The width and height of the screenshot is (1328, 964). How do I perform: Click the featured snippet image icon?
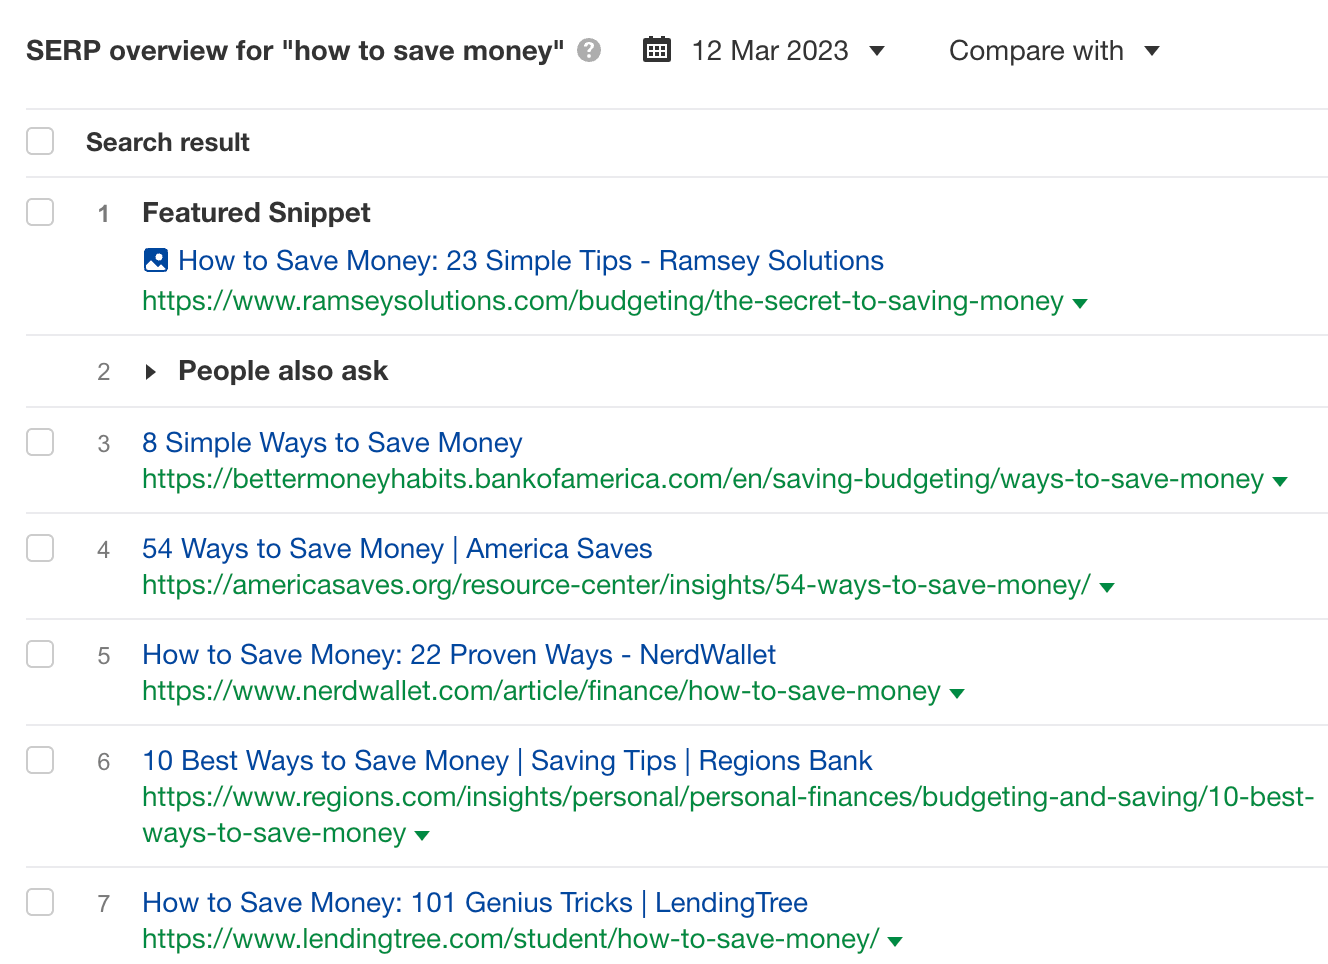(x=155, y=259)
